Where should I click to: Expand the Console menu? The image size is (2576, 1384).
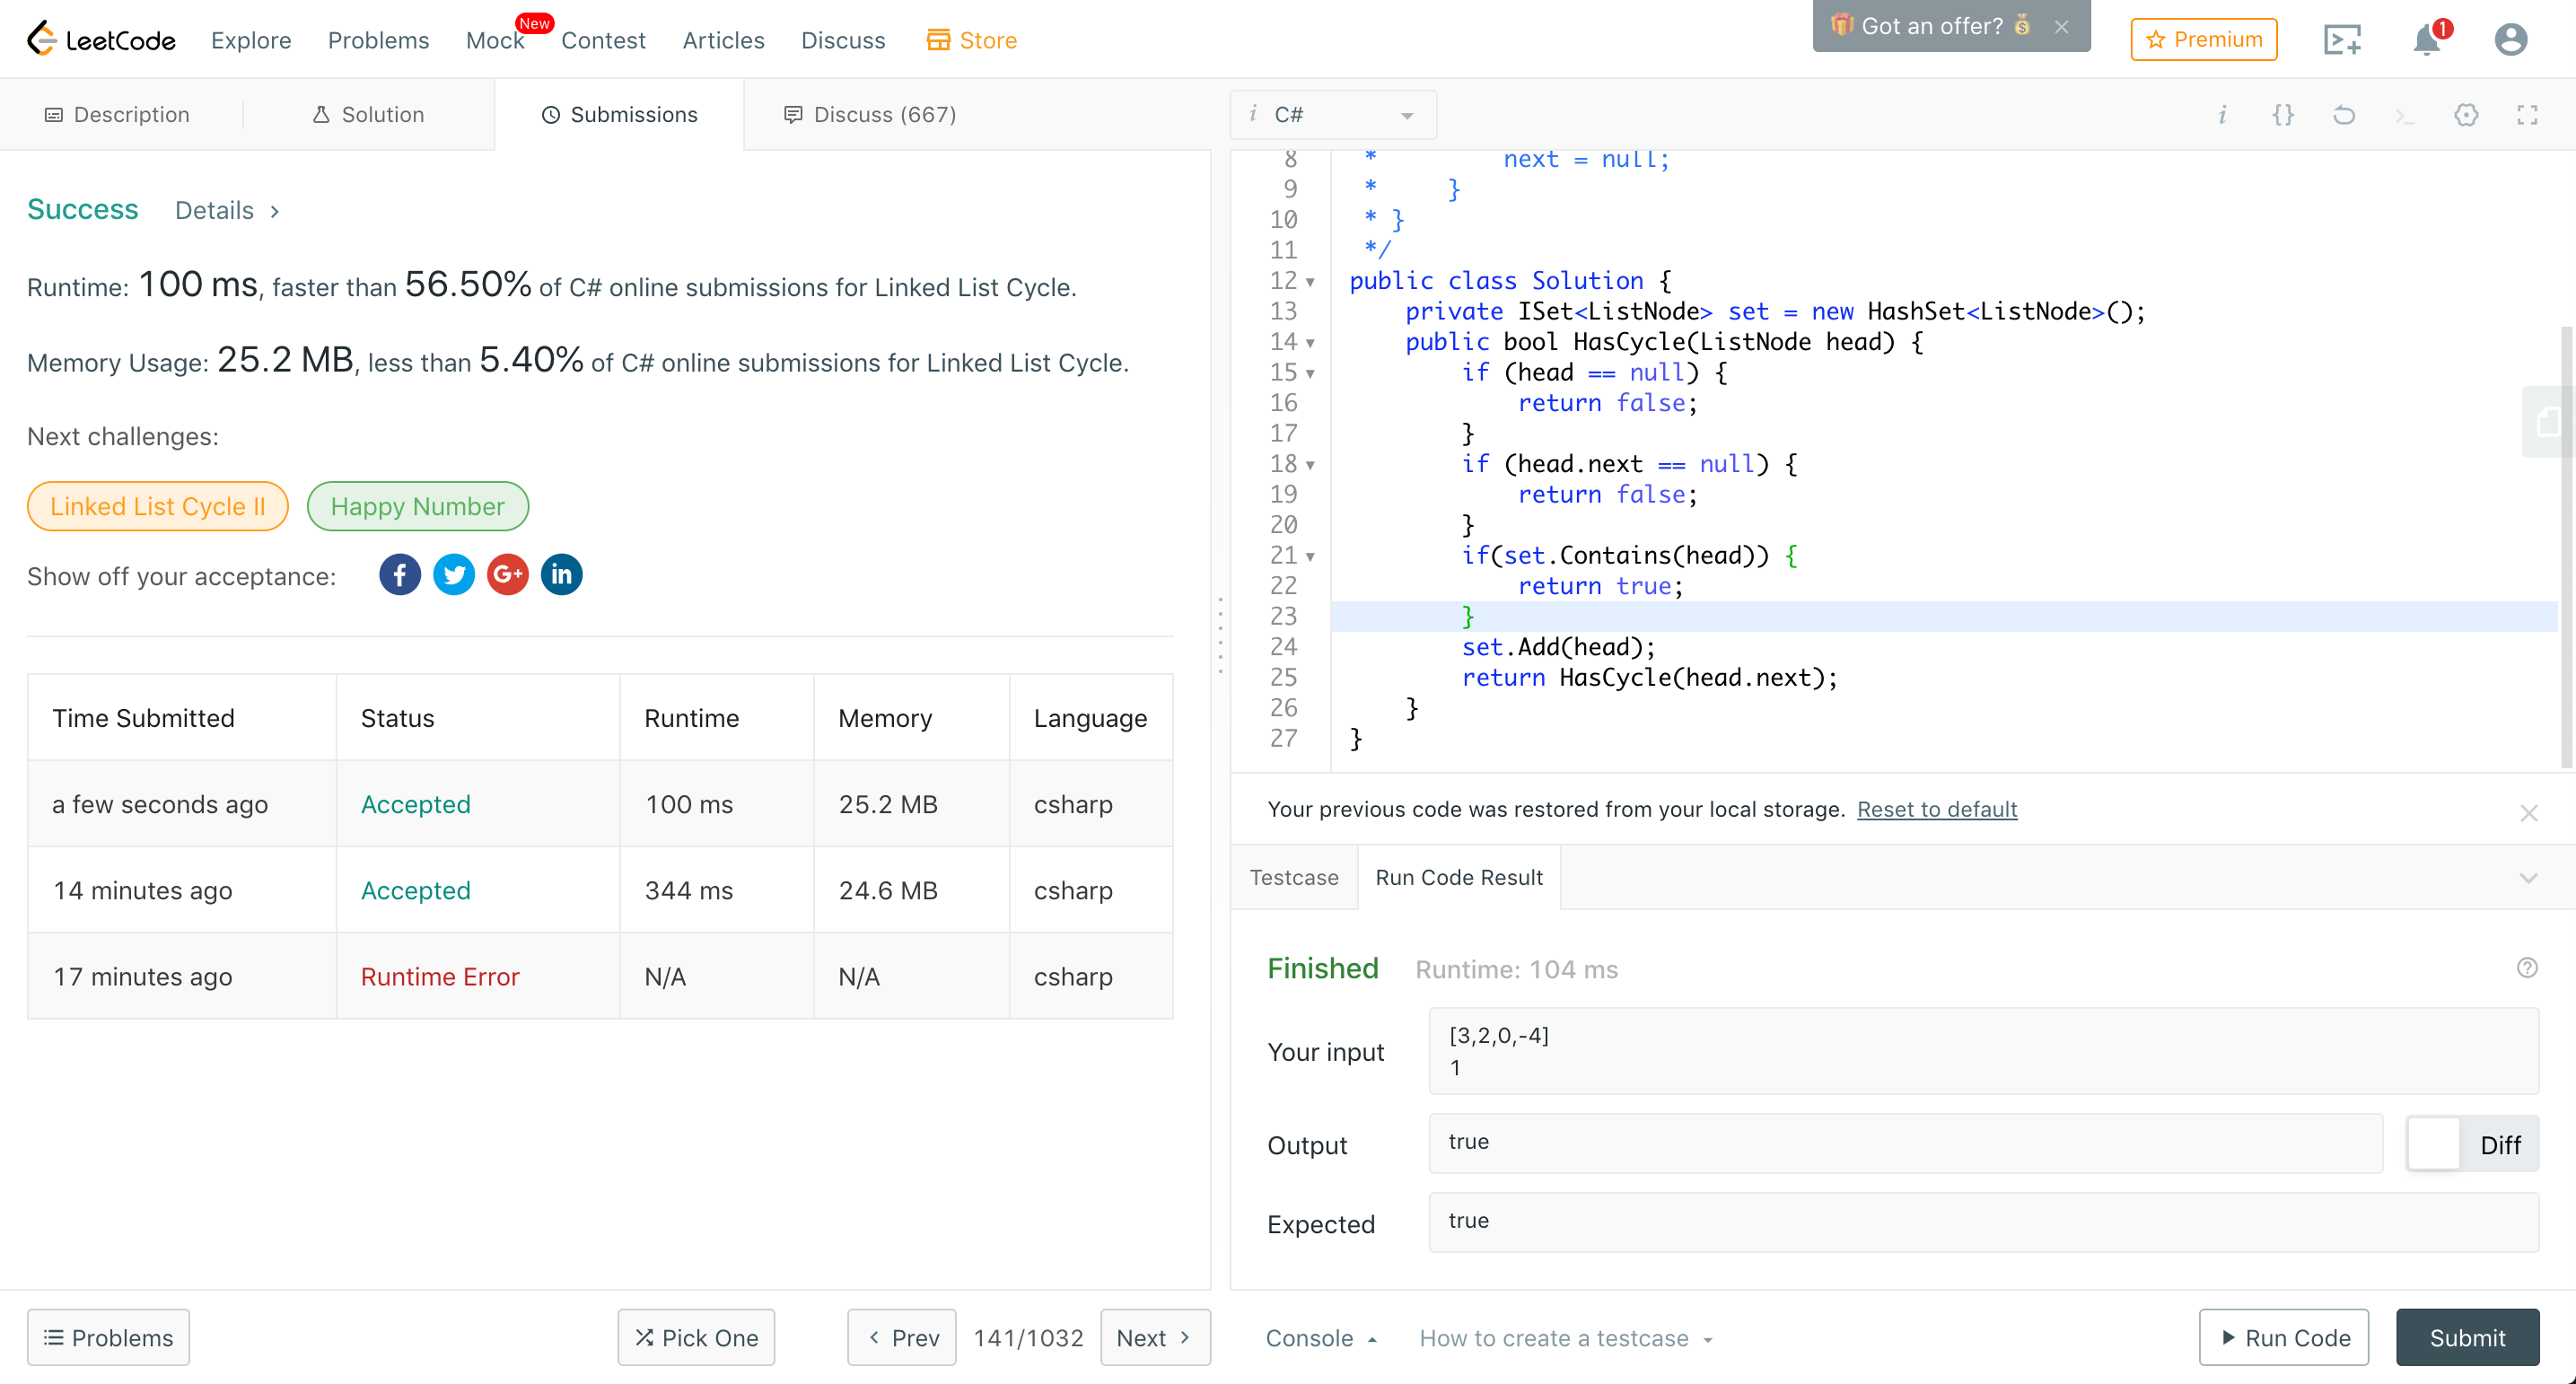[x=1322, y=1338]
